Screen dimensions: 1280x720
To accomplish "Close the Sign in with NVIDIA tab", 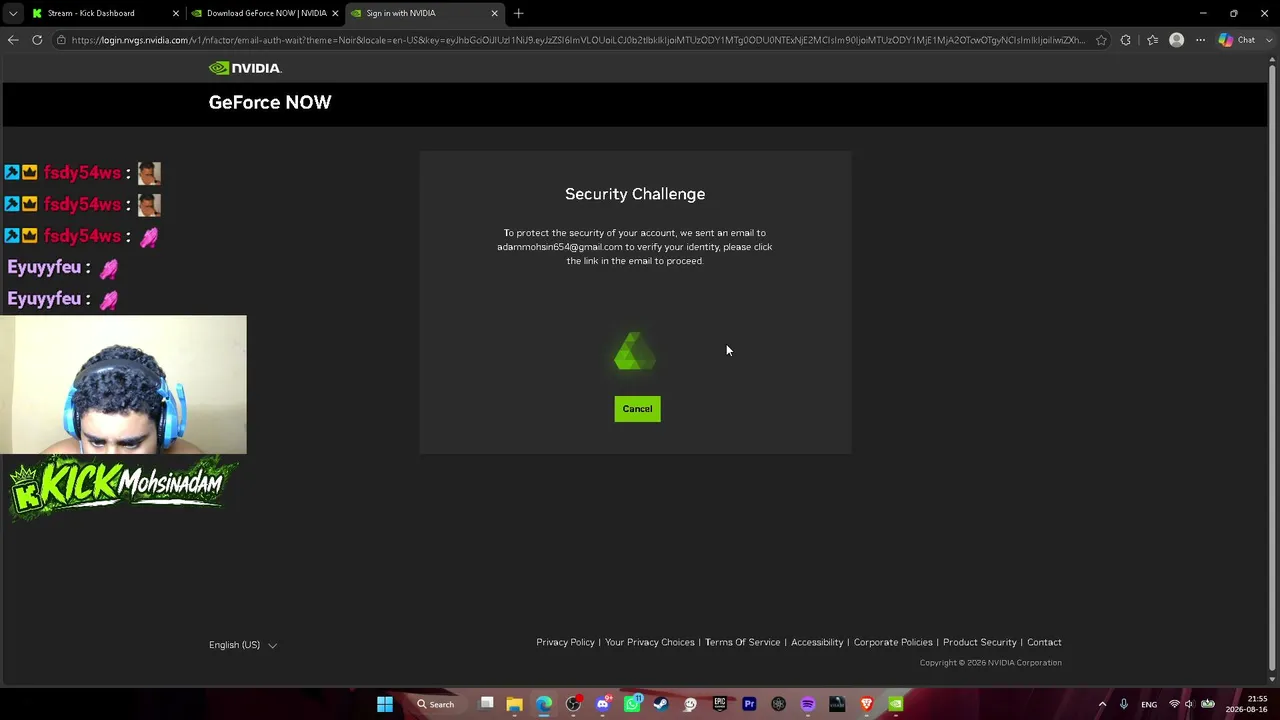I will click(x=494, y=13).
